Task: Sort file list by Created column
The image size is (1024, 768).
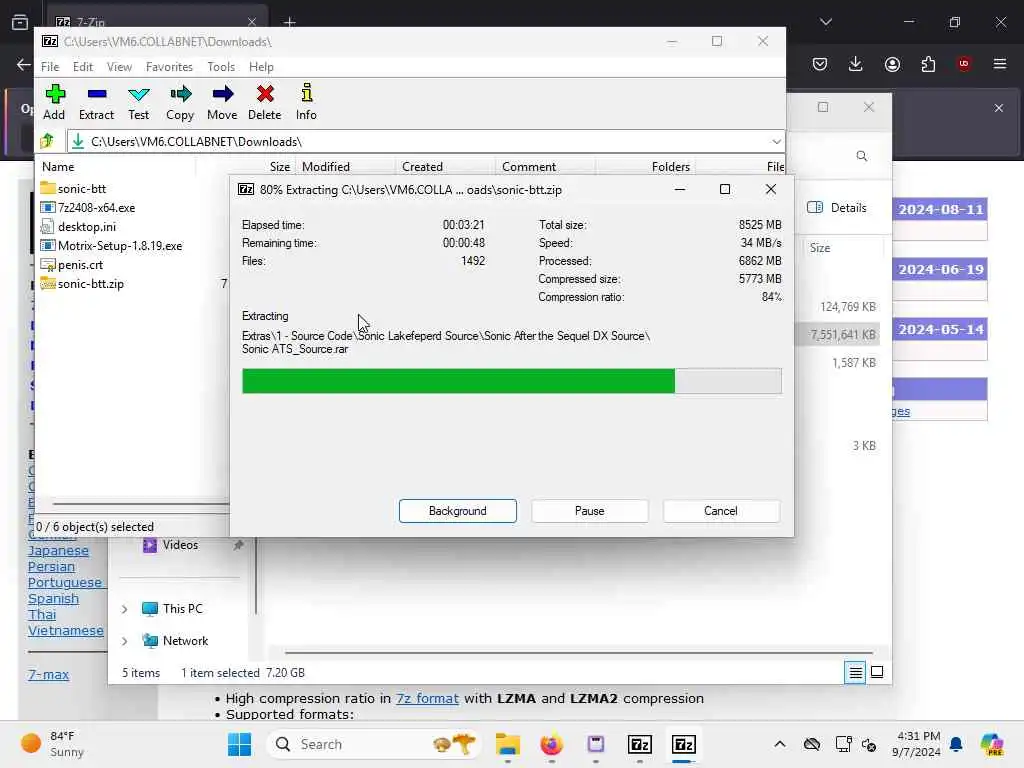Action: pos(422,167)
